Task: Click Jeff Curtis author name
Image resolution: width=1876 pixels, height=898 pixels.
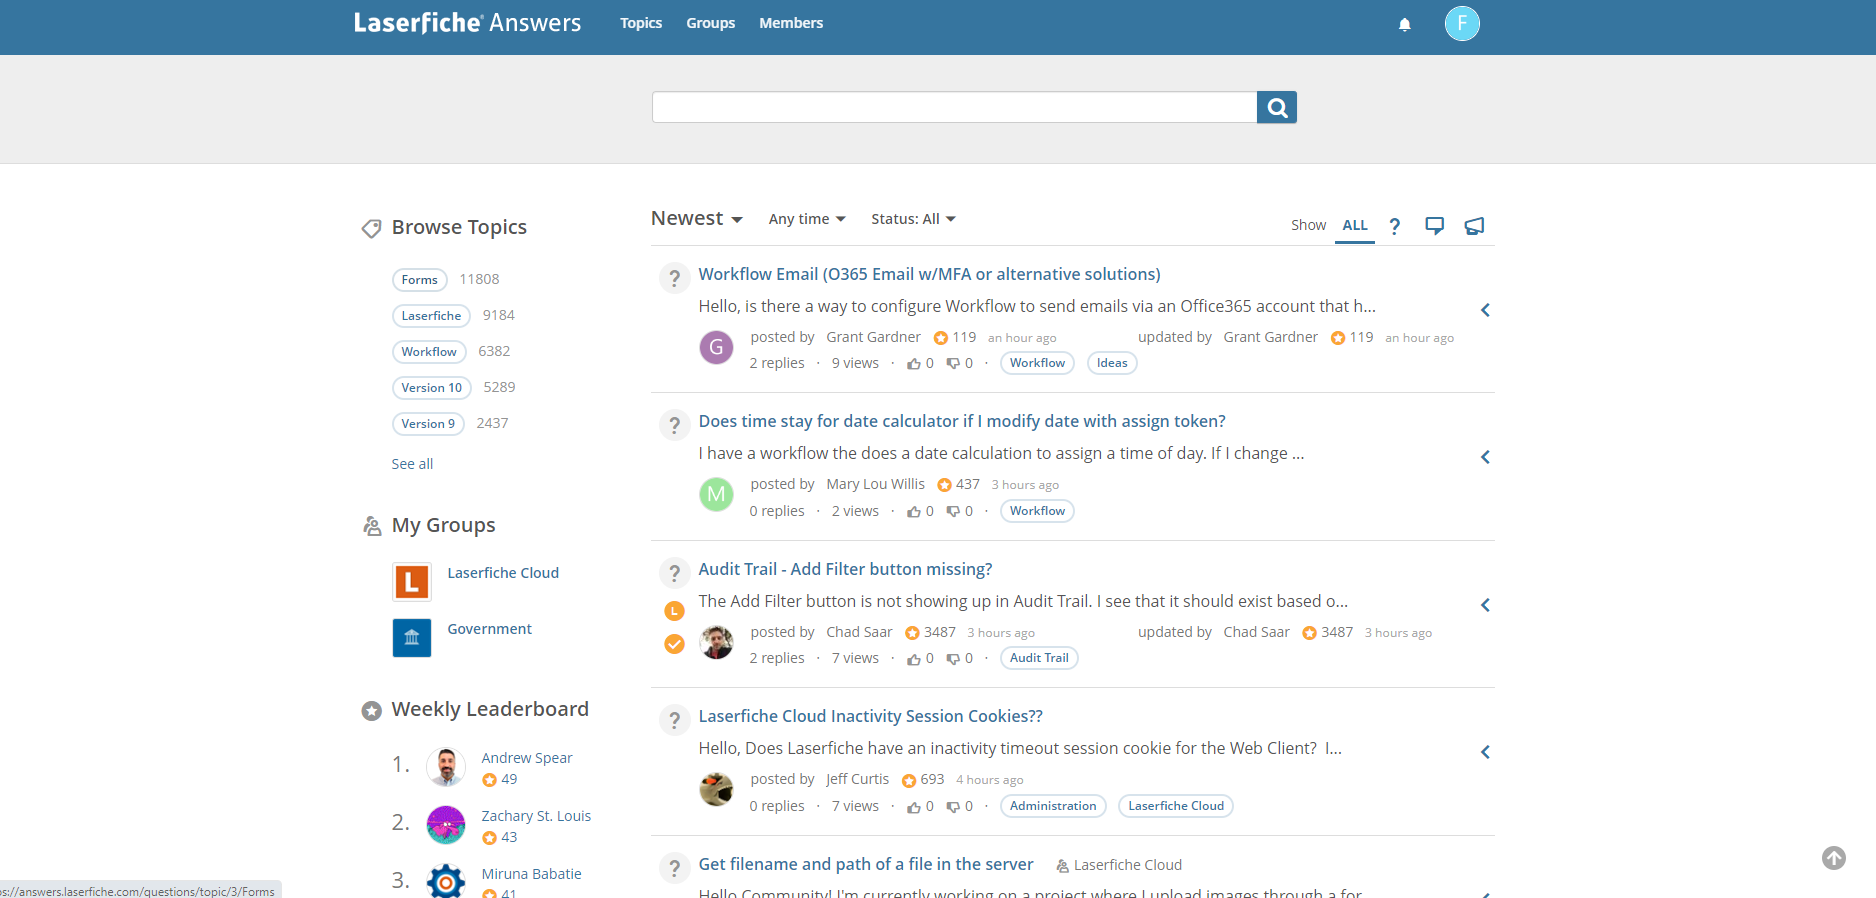Action: click(x=857, y=779)
